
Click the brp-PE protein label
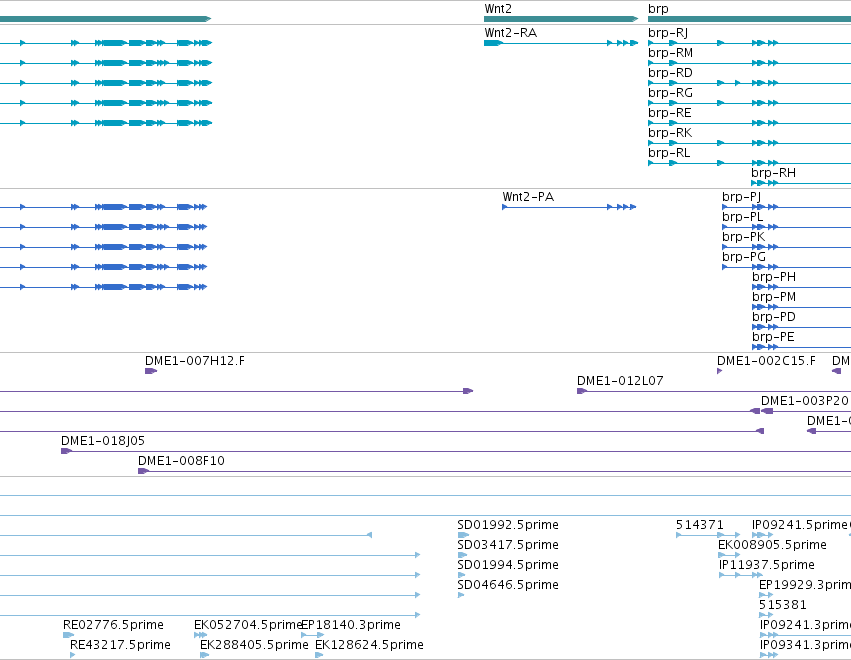click(x=773, y=337)
